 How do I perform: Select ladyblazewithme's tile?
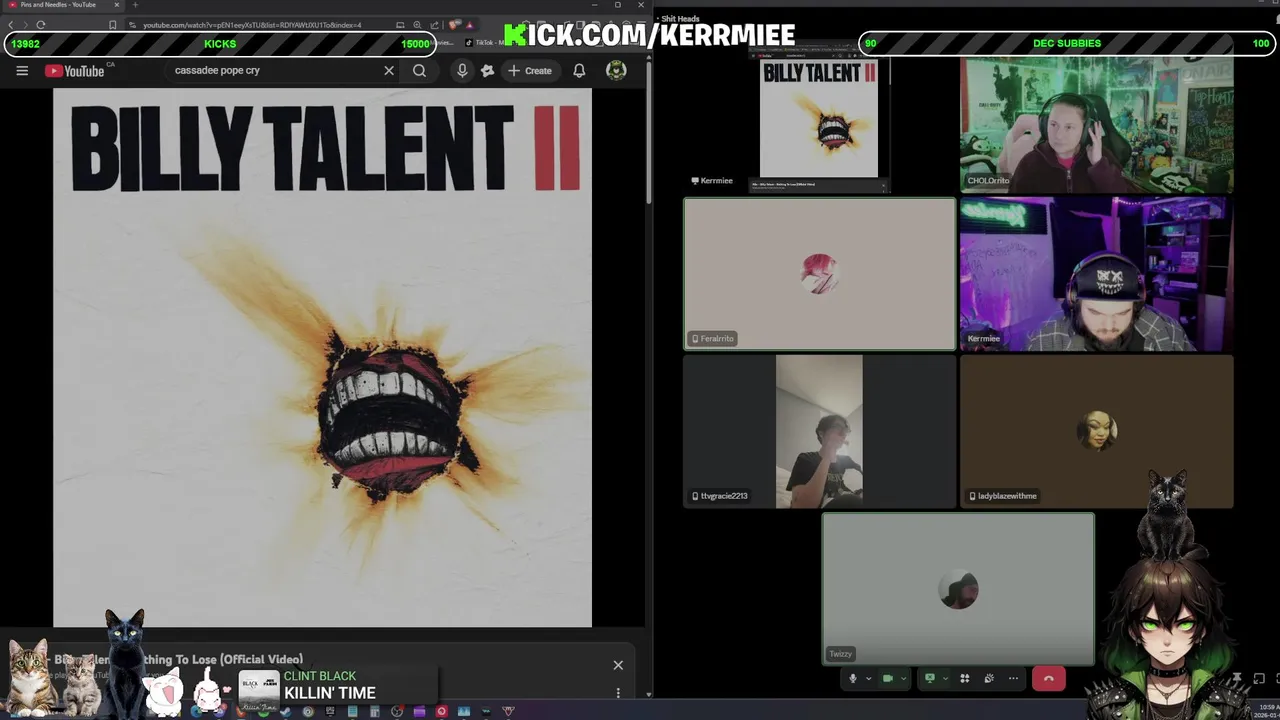click(x=1097, y=431)
